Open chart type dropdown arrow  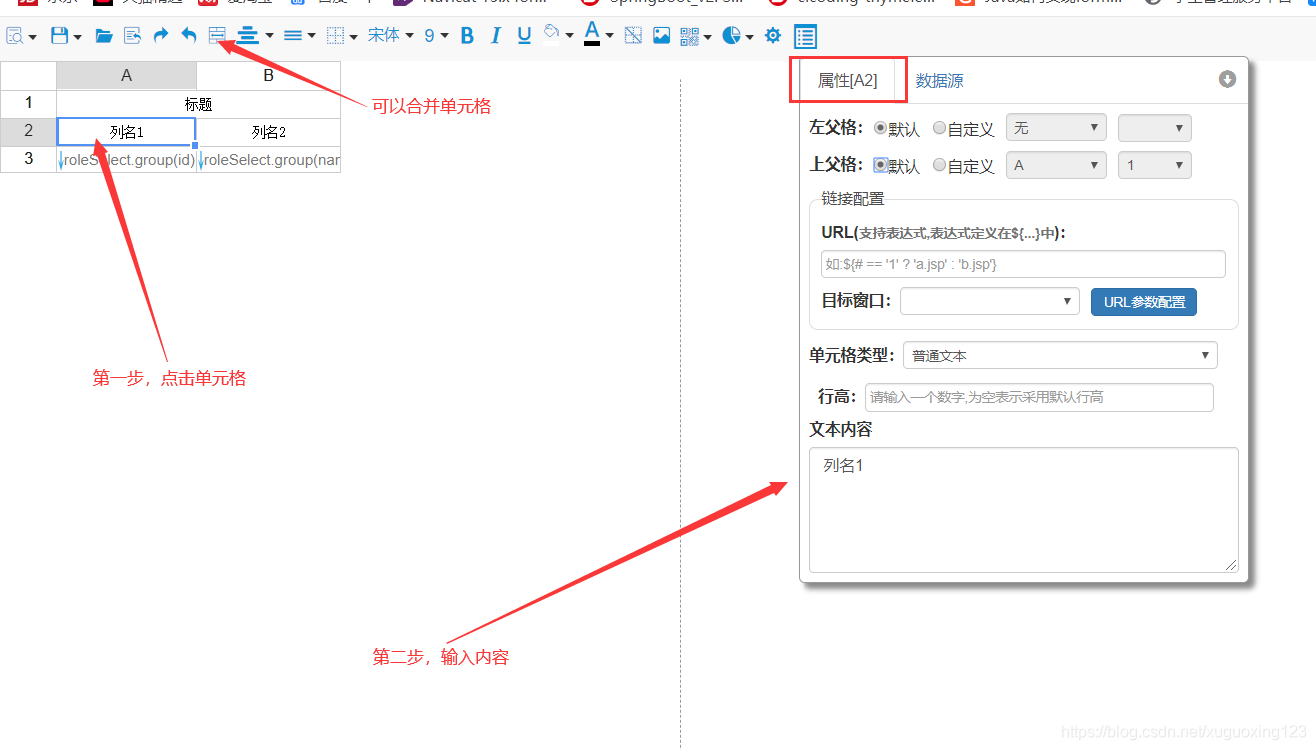750,38
